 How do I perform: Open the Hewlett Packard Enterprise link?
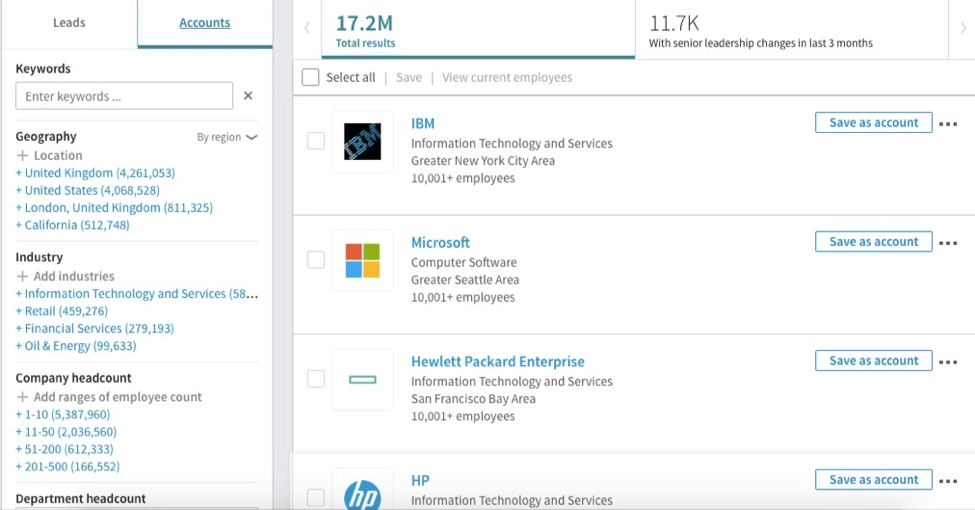pyautogui.click(x=497, y=361)
